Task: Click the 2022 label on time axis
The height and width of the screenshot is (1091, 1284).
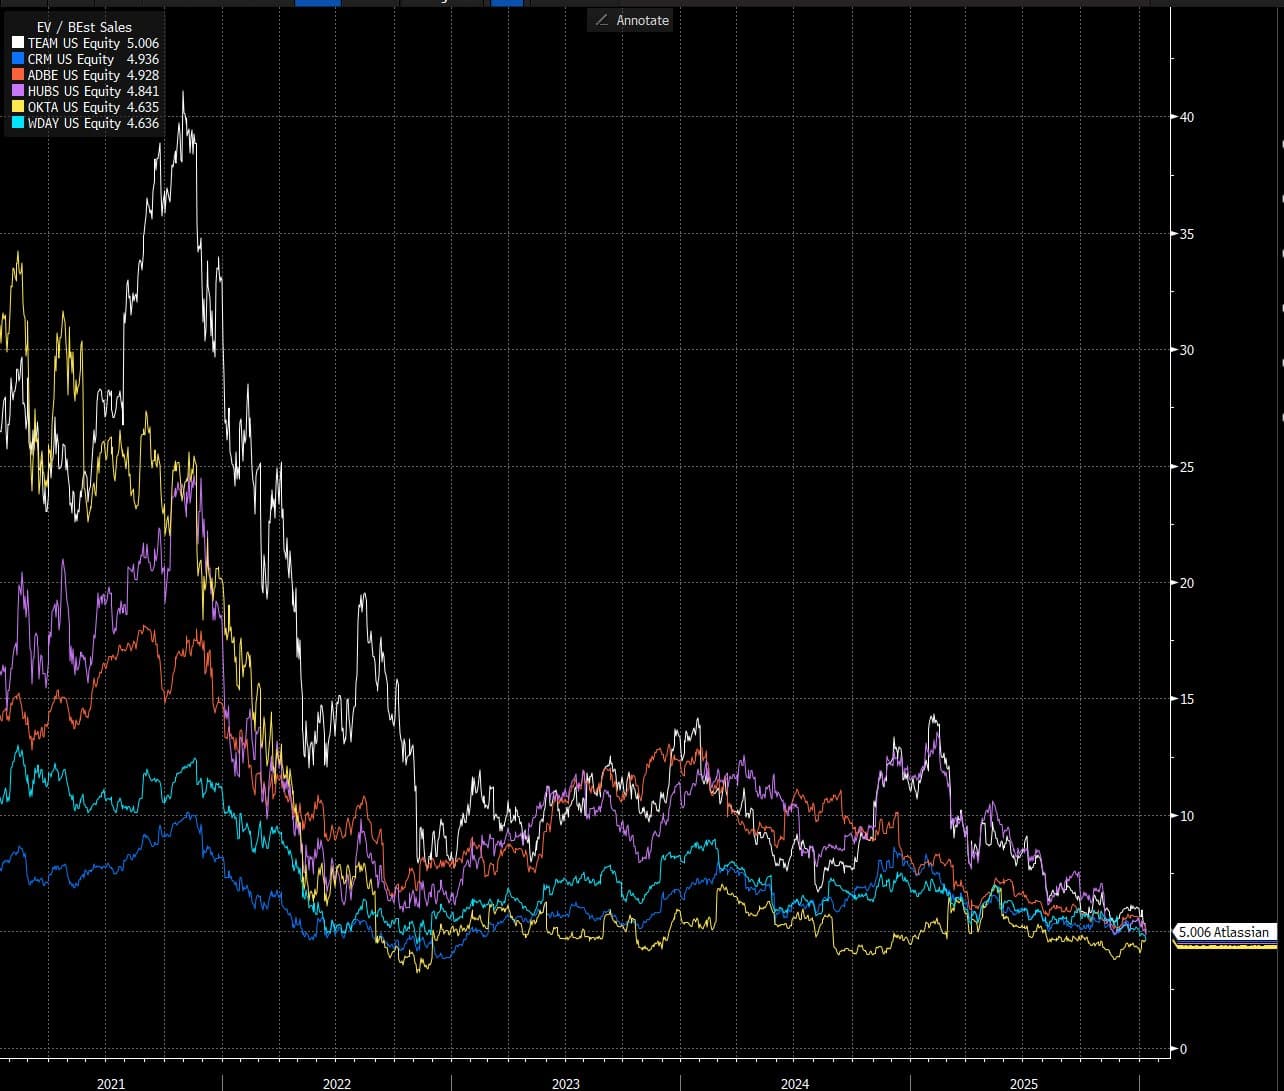Action: coord(337,1084)
